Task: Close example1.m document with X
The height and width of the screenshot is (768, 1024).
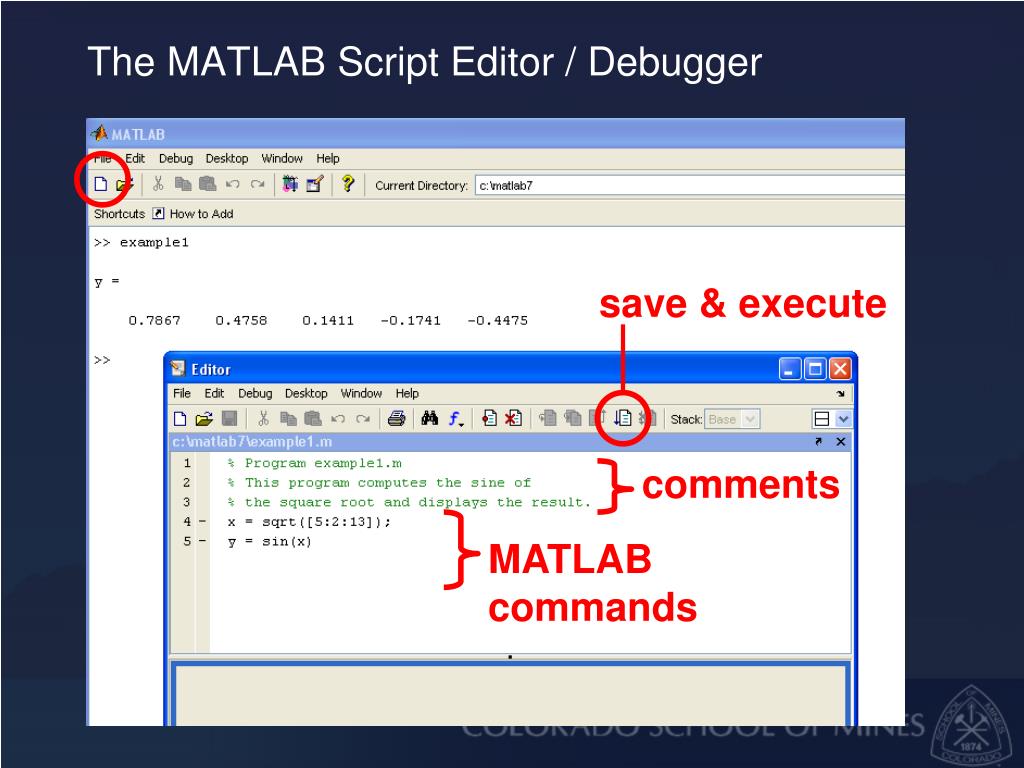Action: (841, 442)
